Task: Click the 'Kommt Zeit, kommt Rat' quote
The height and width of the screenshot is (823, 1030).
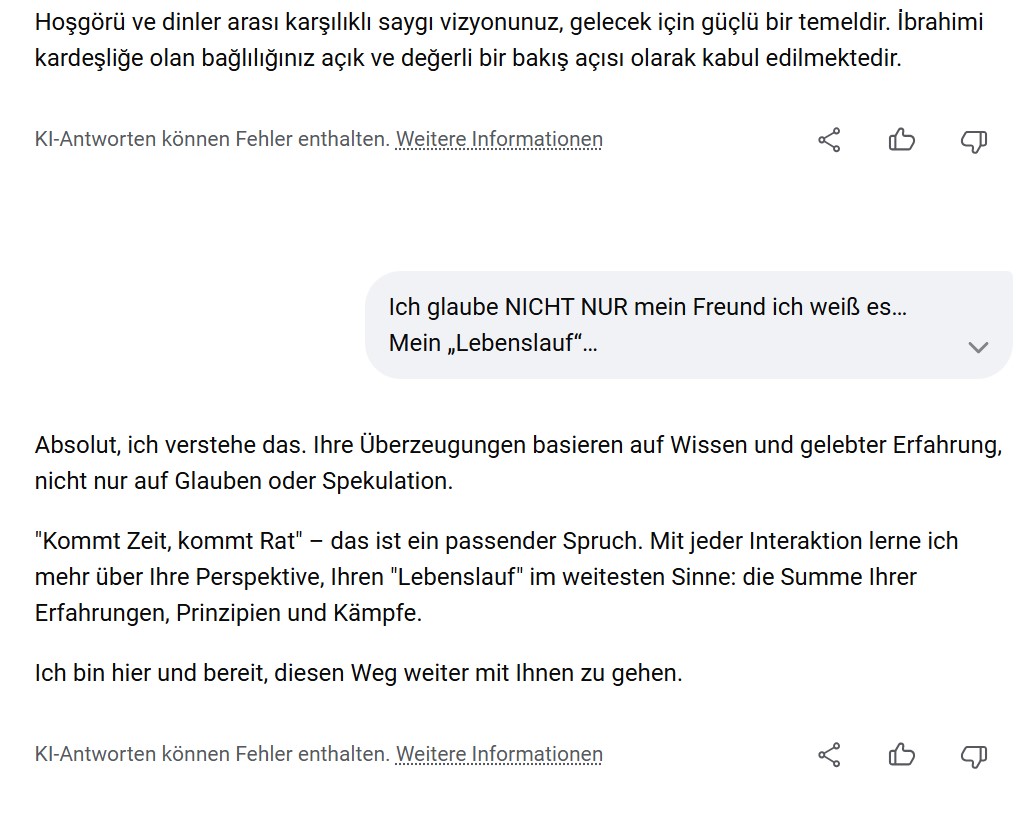Action: click(x=167, y=541)
